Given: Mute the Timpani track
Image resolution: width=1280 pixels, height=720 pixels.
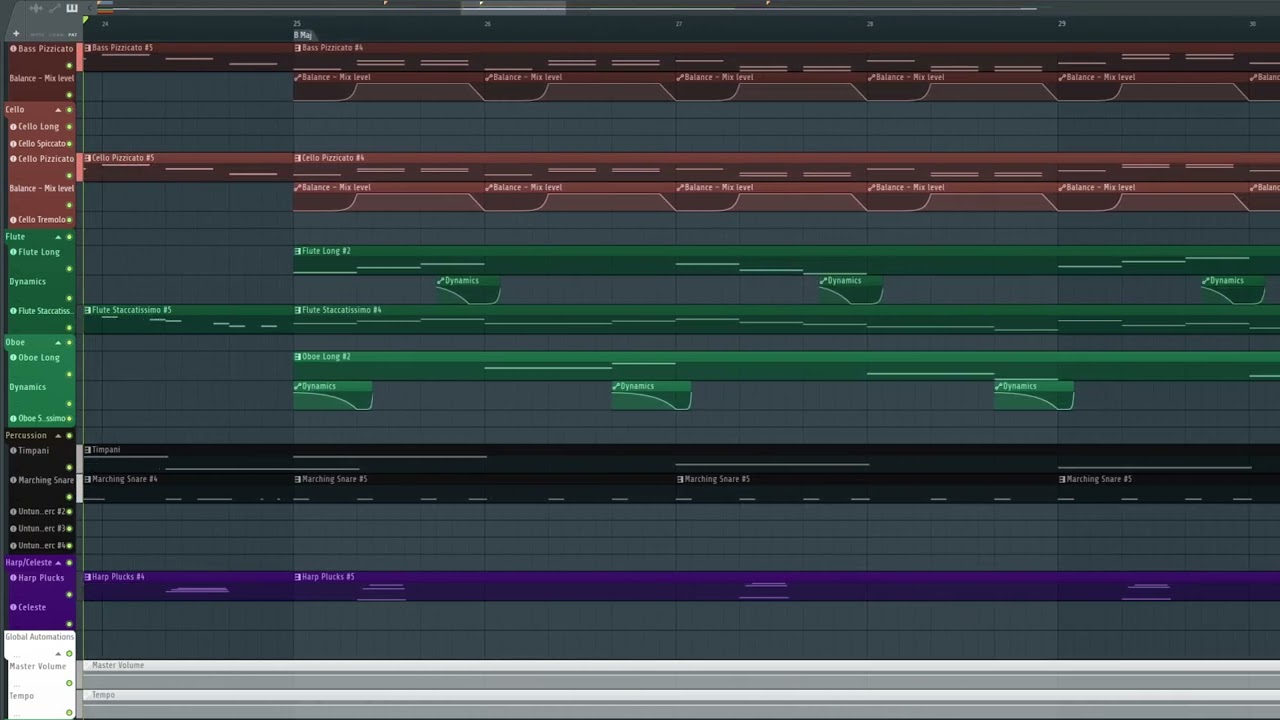Looking at the screenshot, I should click(69, 467).
